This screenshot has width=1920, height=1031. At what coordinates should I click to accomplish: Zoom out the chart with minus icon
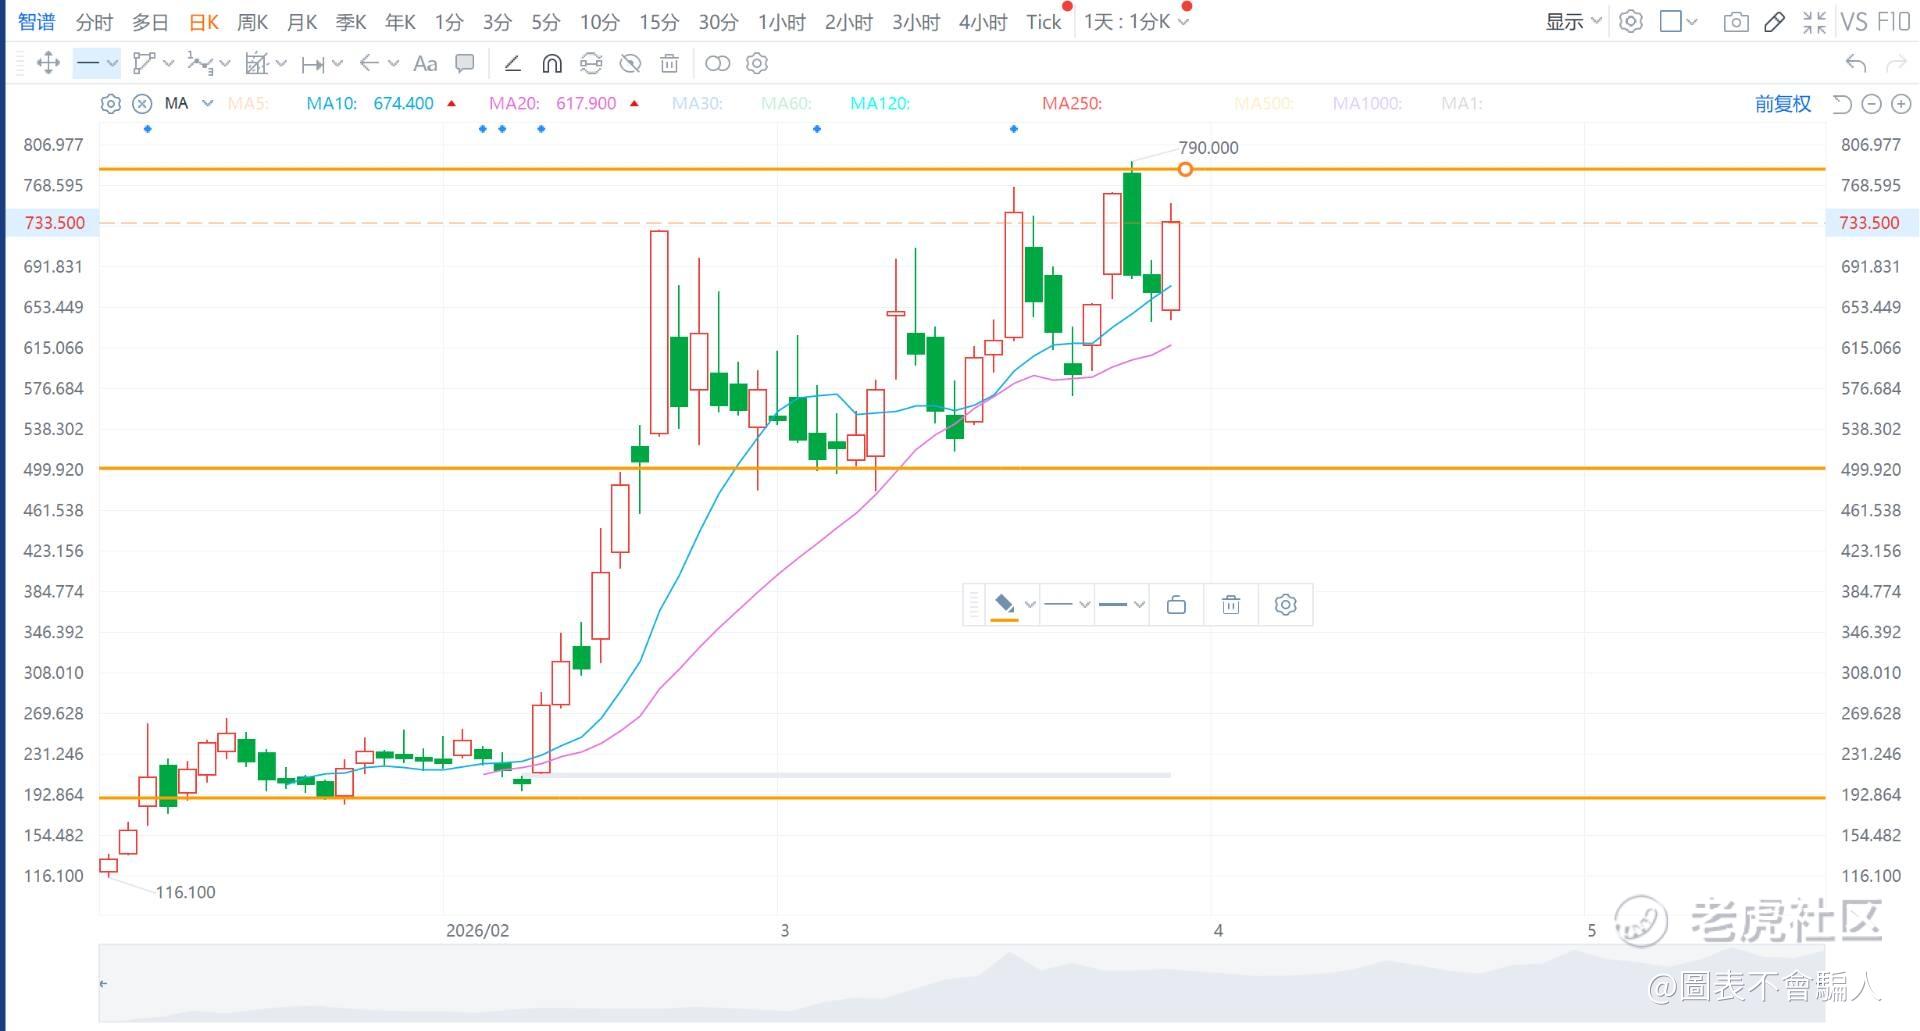(x=1872, y=103)
